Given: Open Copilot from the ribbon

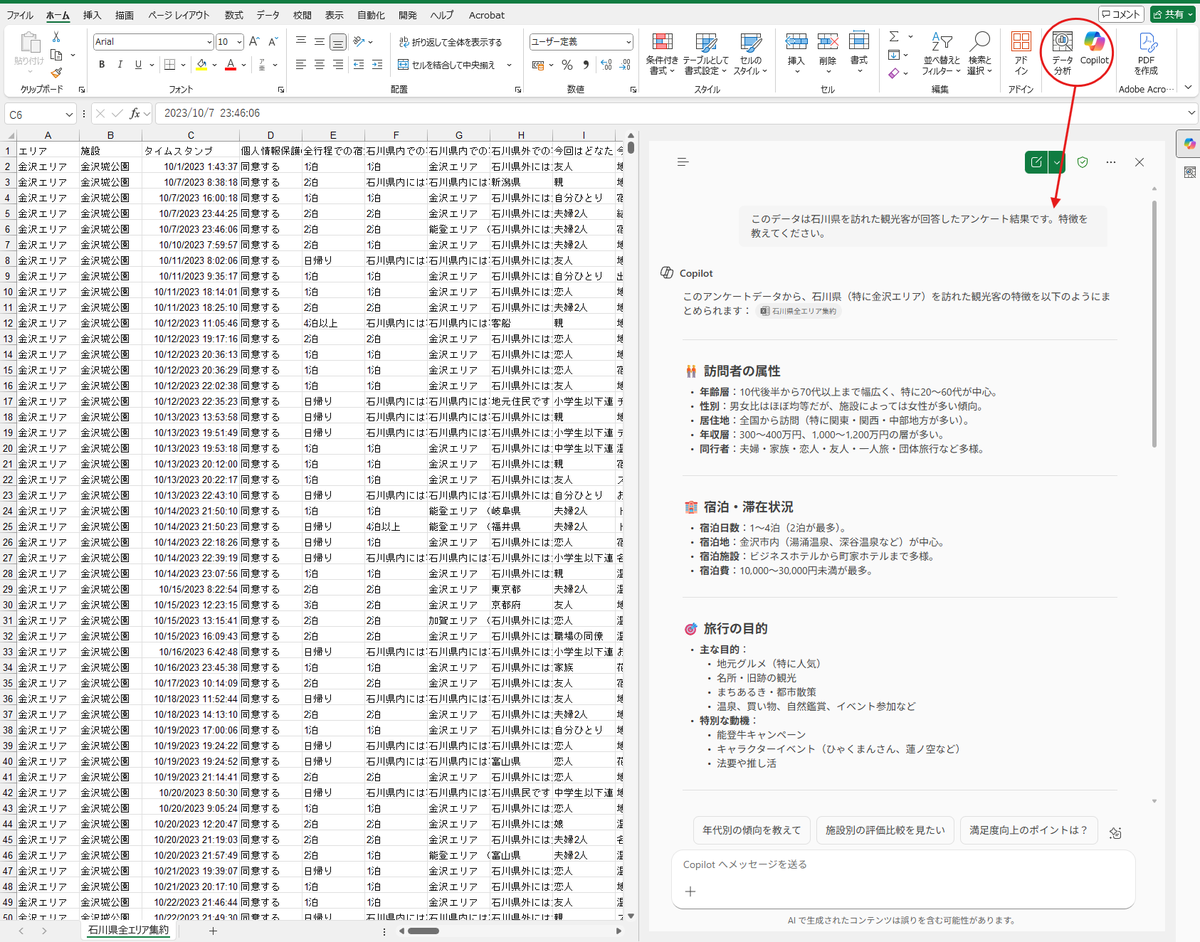Looking at the screenshot, I should [1094, 53].
